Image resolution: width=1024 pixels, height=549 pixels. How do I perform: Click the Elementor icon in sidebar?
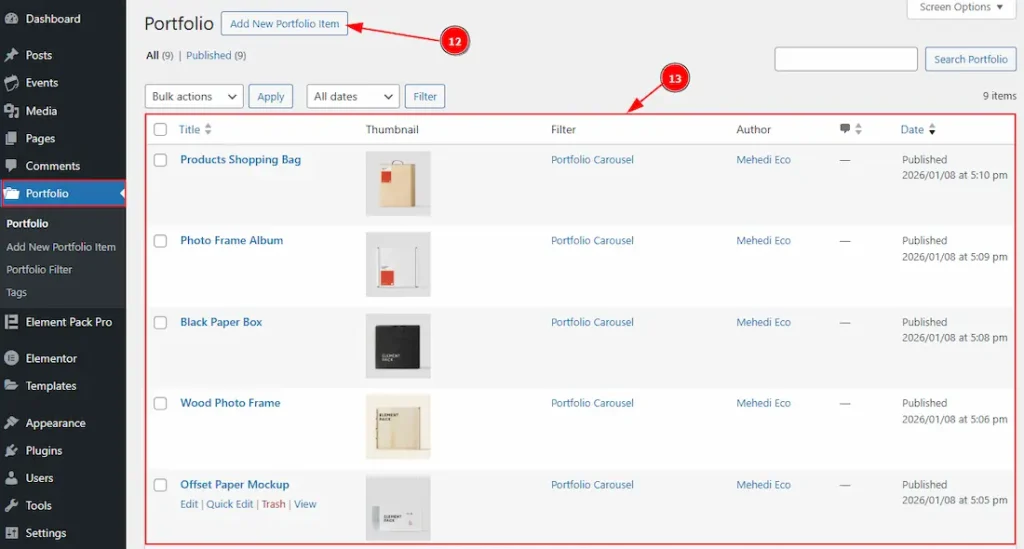[x=11, y=358]
